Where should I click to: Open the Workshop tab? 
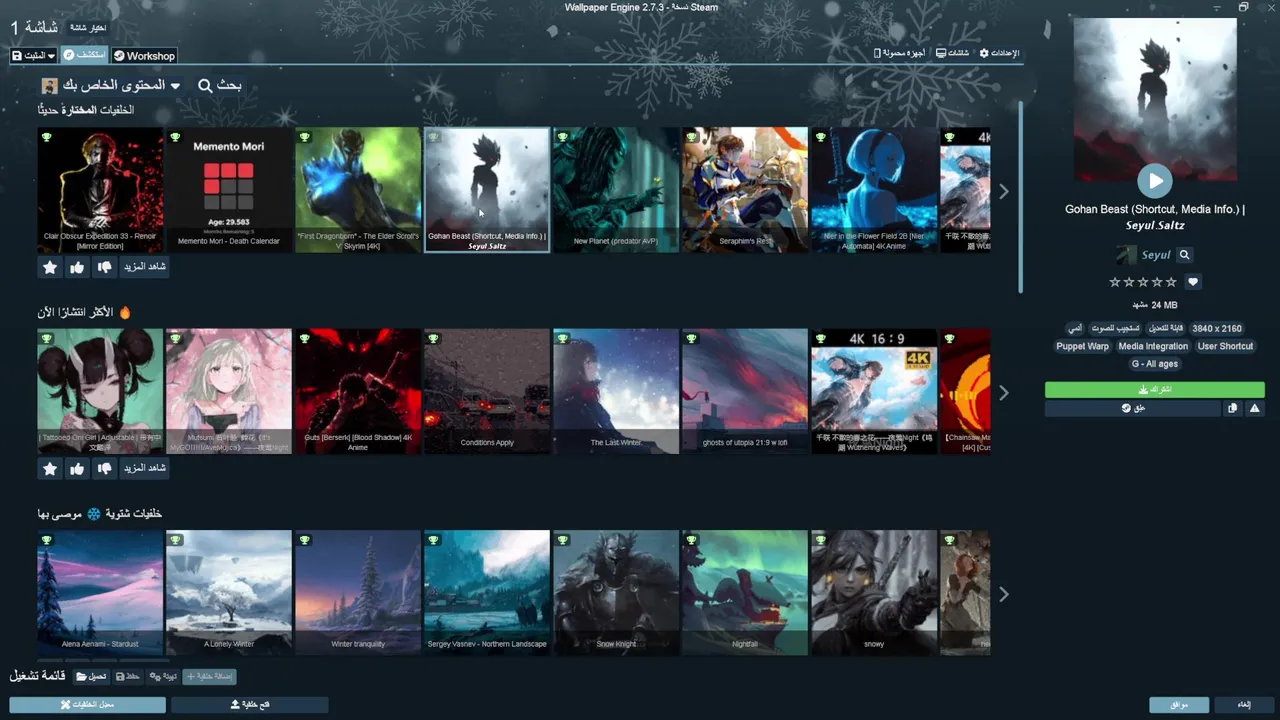coord(144,56)
